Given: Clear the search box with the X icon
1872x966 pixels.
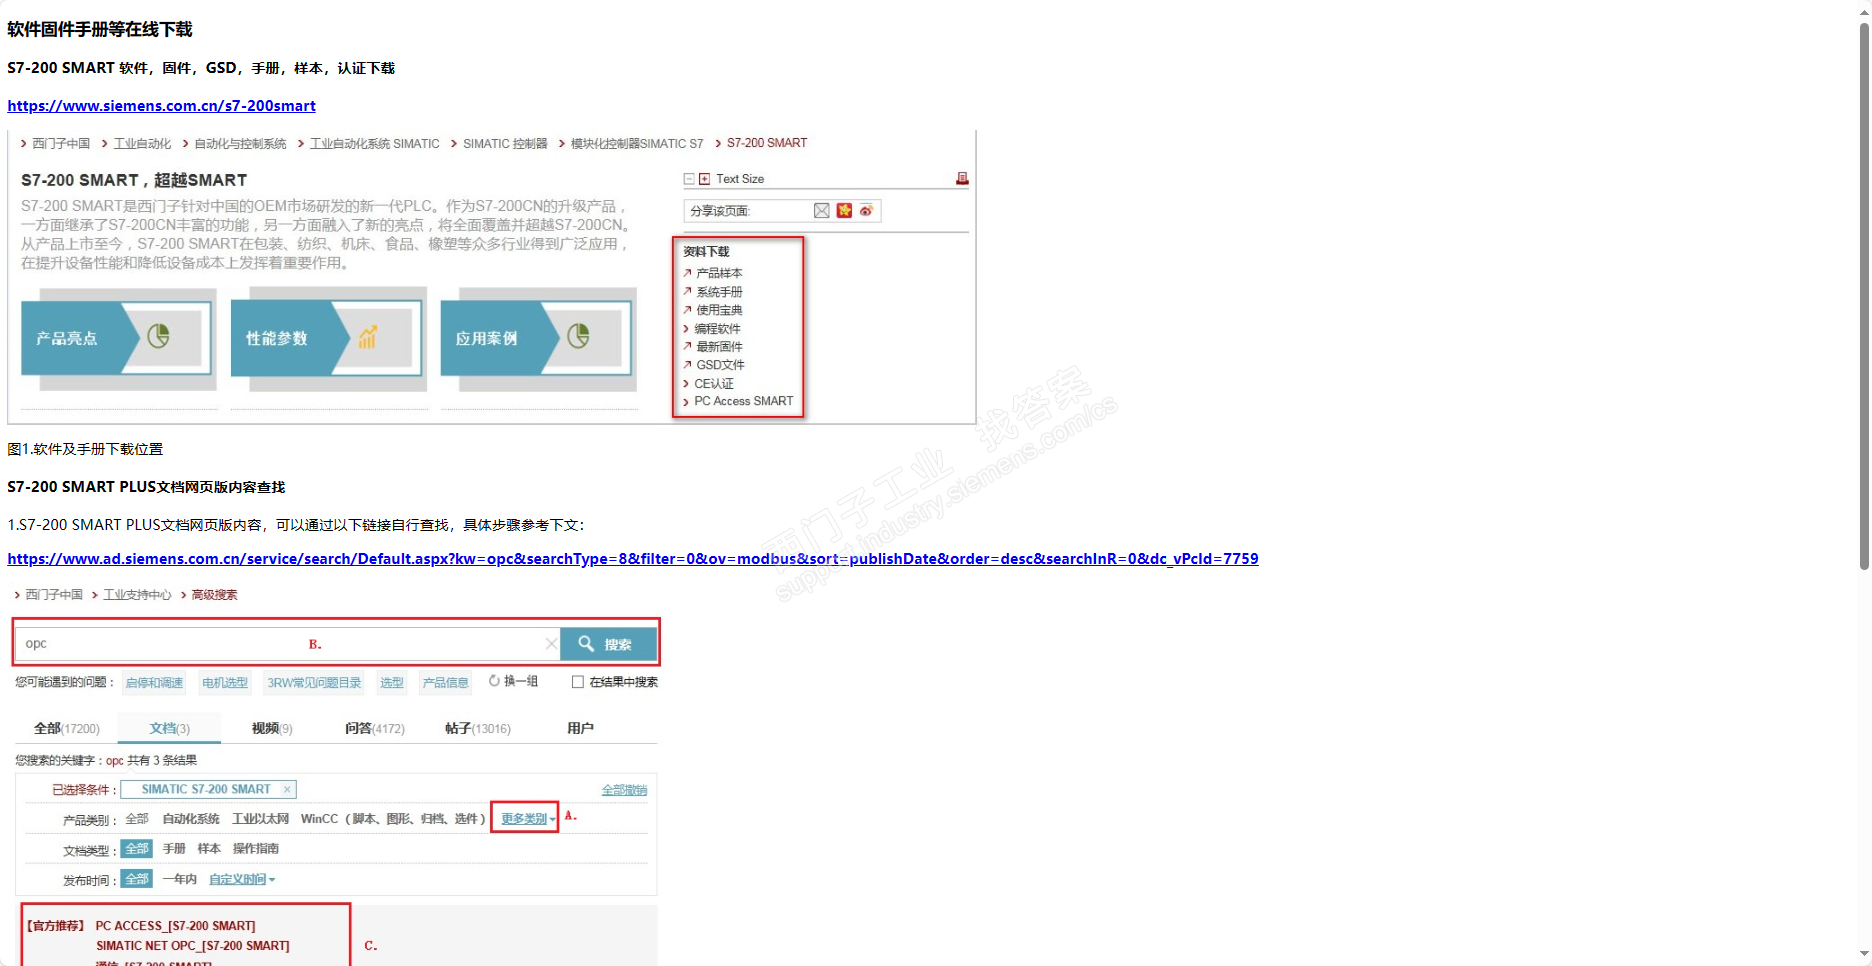Looking at the screenshot, I should pyautogui.click(x=551, y=644).
